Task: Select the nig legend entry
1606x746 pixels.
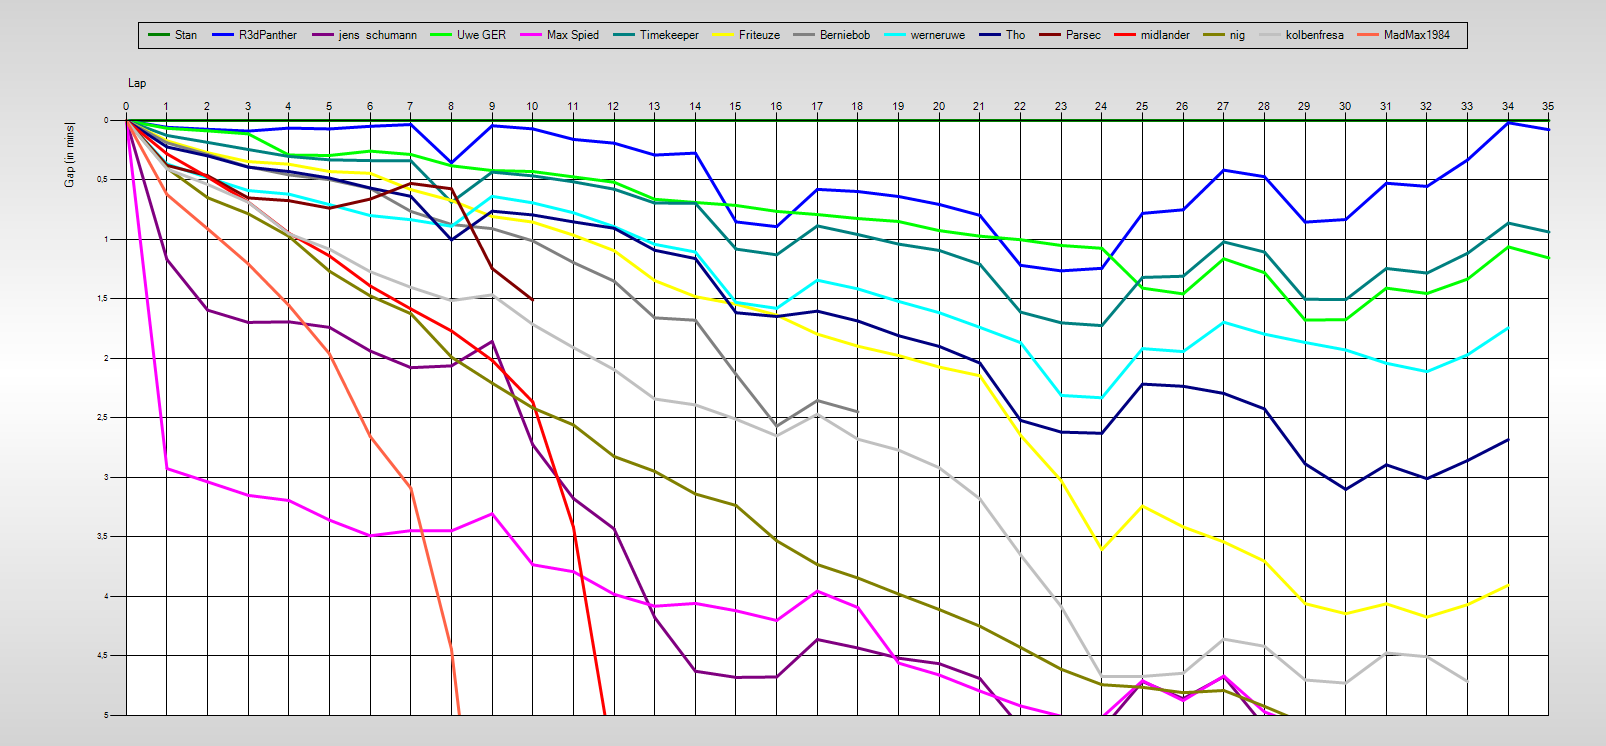Action: click(x=1223, y=35)
